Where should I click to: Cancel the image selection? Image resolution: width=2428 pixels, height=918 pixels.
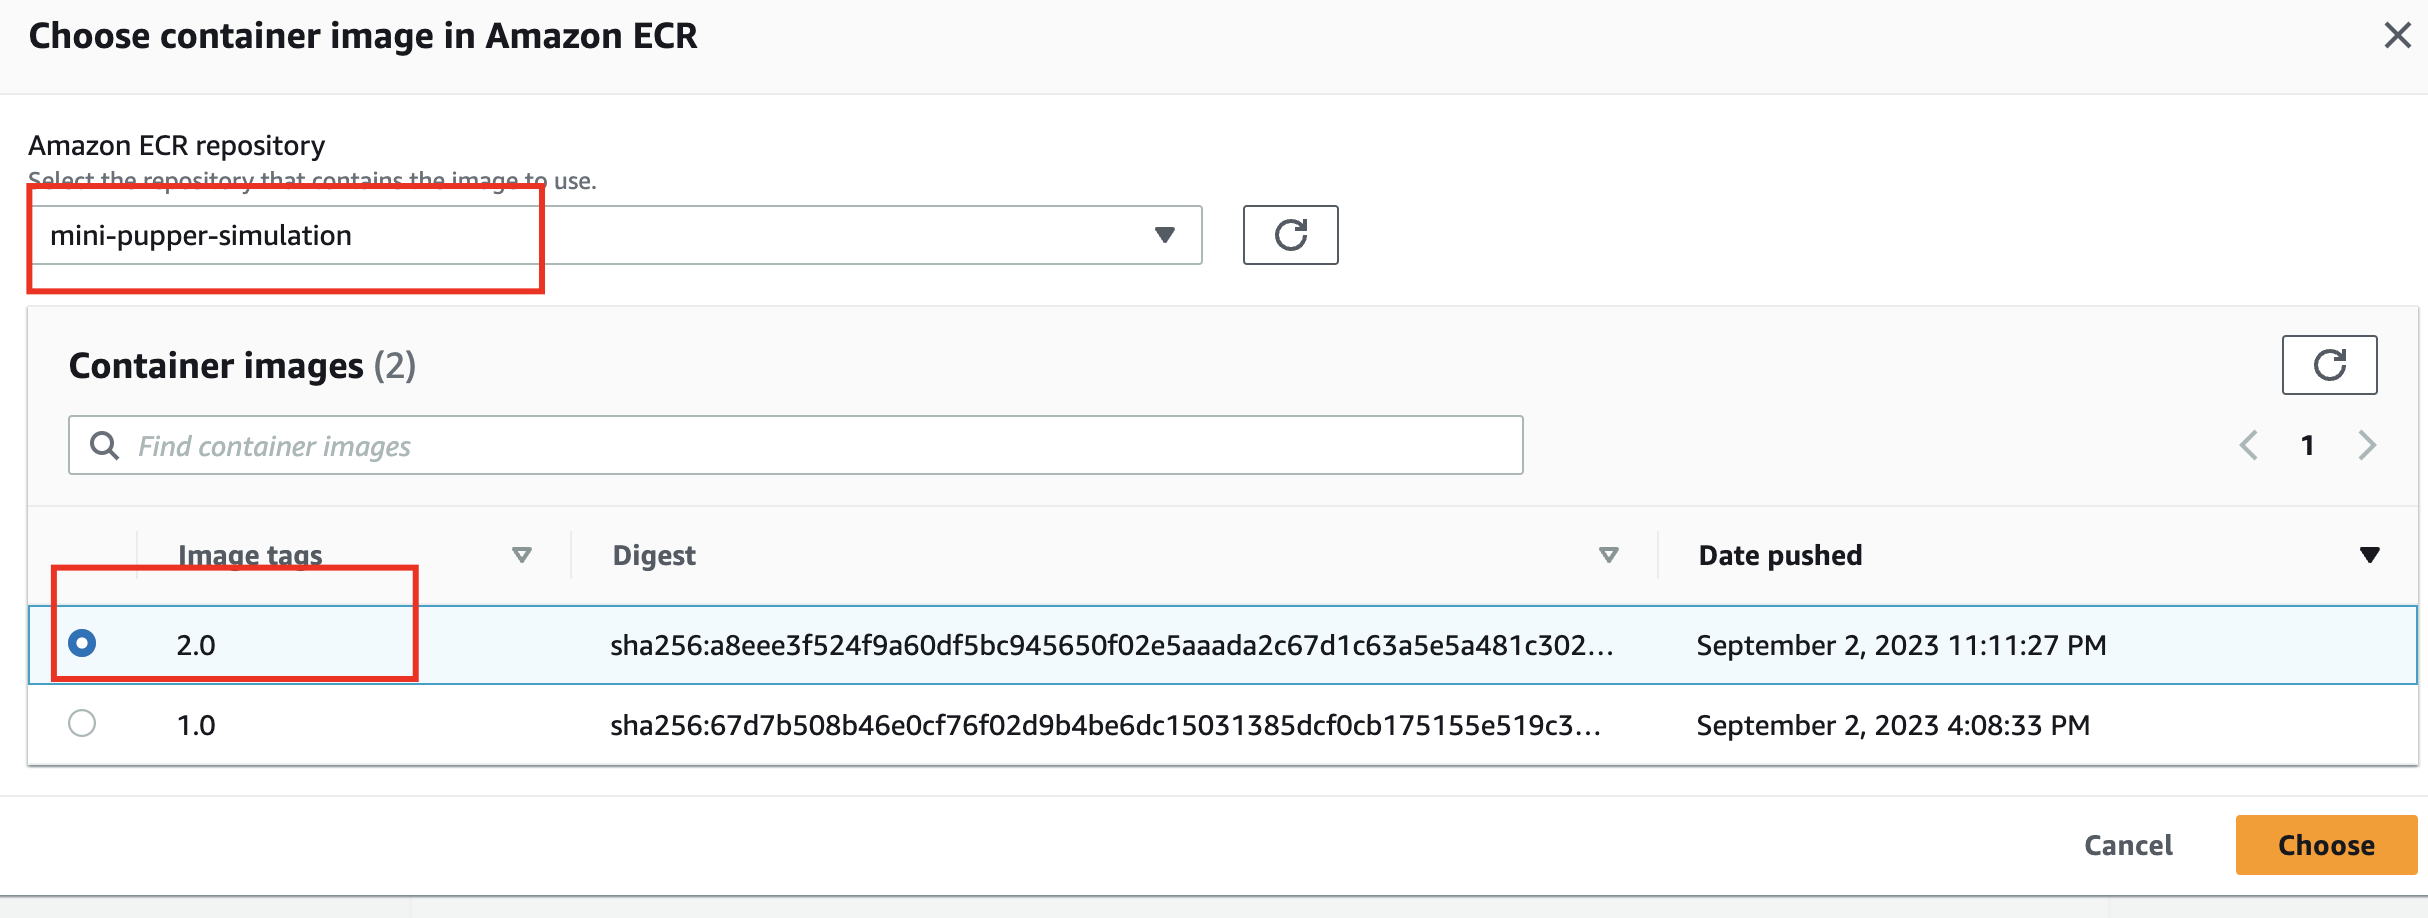(2128, 845)
